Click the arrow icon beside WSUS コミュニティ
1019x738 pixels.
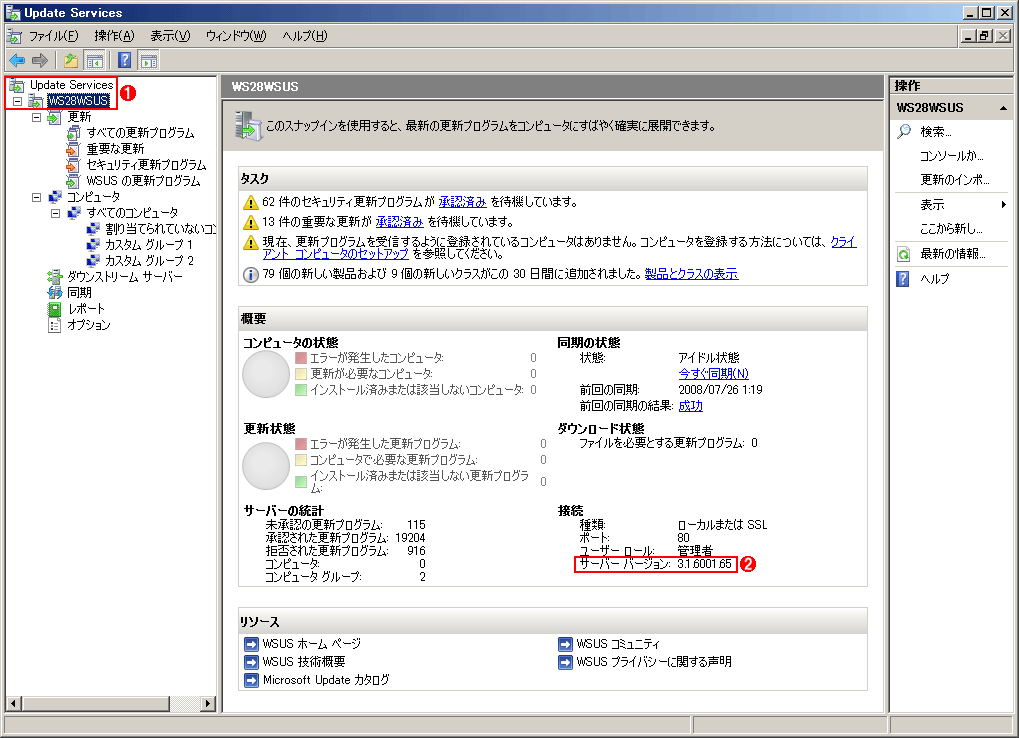[x=565, y=644]
